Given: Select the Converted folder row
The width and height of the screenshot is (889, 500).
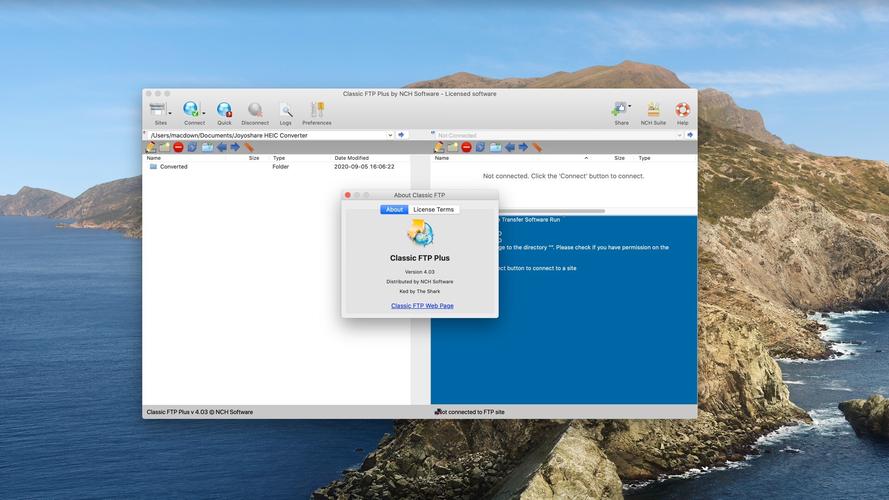Looking at the screenshot, I should [277, 167].
